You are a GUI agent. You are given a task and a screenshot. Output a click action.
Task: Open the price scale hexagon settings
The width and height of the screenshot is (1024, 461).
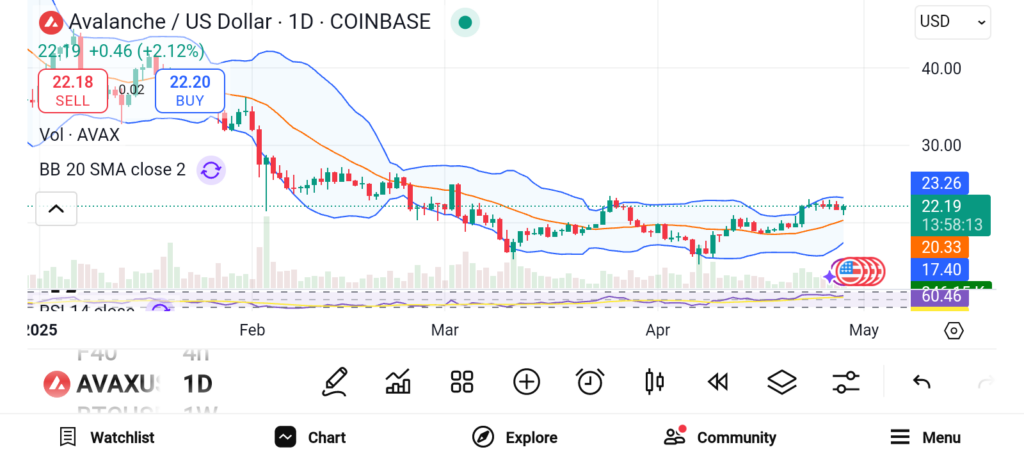(x=954, y=331)
